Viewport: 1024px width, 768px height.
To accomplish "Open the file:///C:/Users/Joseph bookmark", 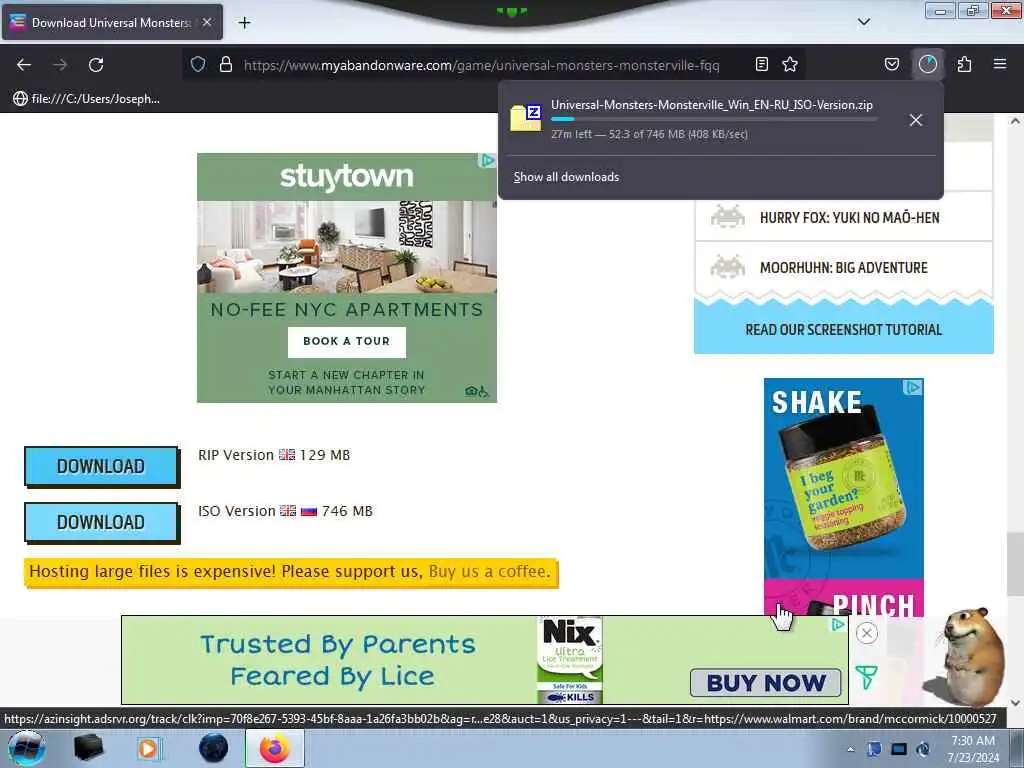I will [86, 99].
